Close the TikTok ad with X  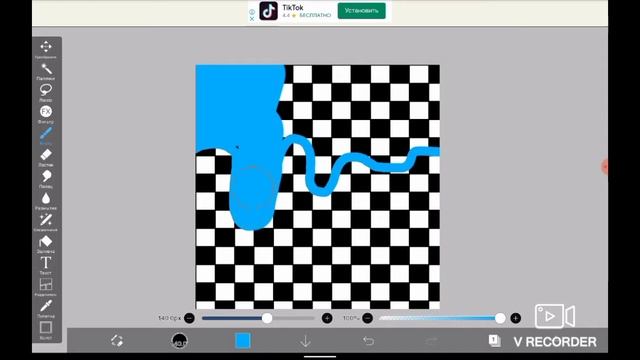pyautogui.click(x=252, y=18)
